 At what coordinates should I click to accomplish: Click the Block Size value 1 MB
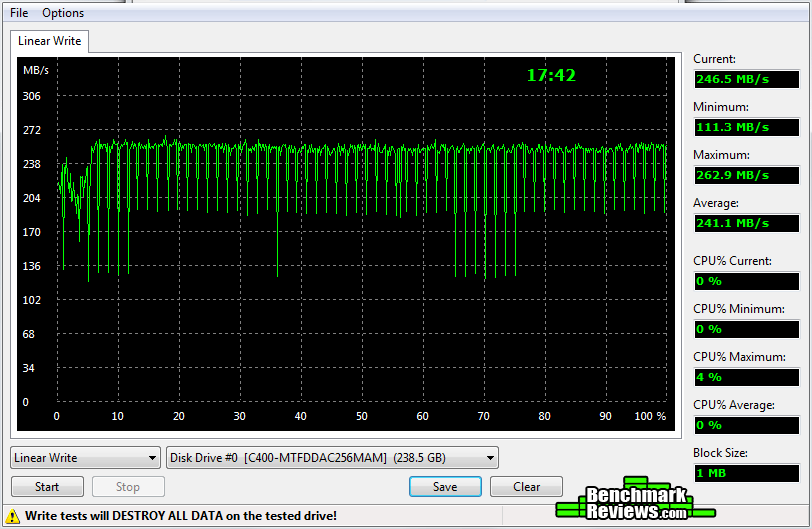click(x=747, y=473)
